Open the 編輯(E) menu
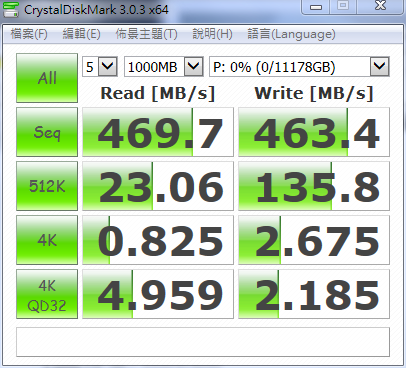 coord(82,34)
